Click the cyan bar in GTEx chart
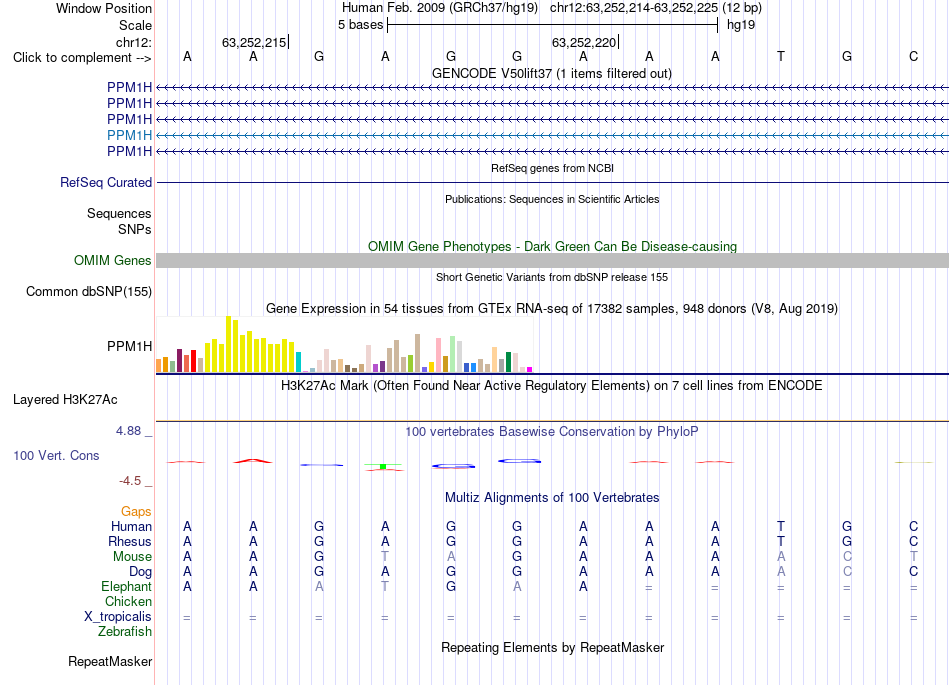Viewport: 950px width, 685px height. 298,362
